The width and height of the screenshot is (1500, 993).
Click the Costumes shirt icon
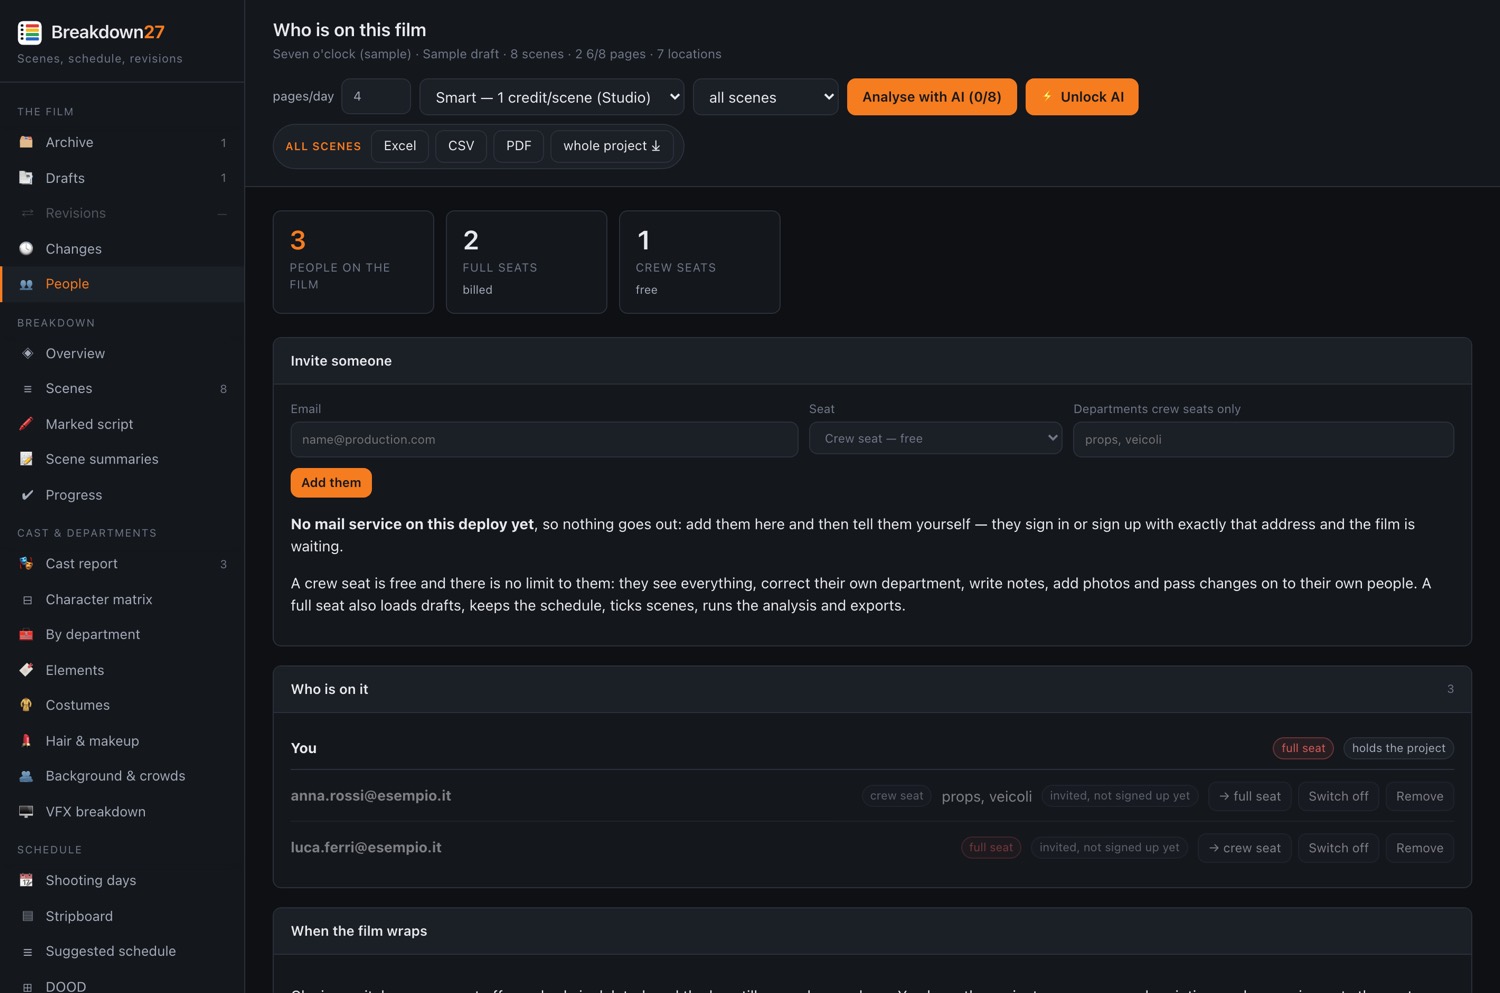(27, 705)
